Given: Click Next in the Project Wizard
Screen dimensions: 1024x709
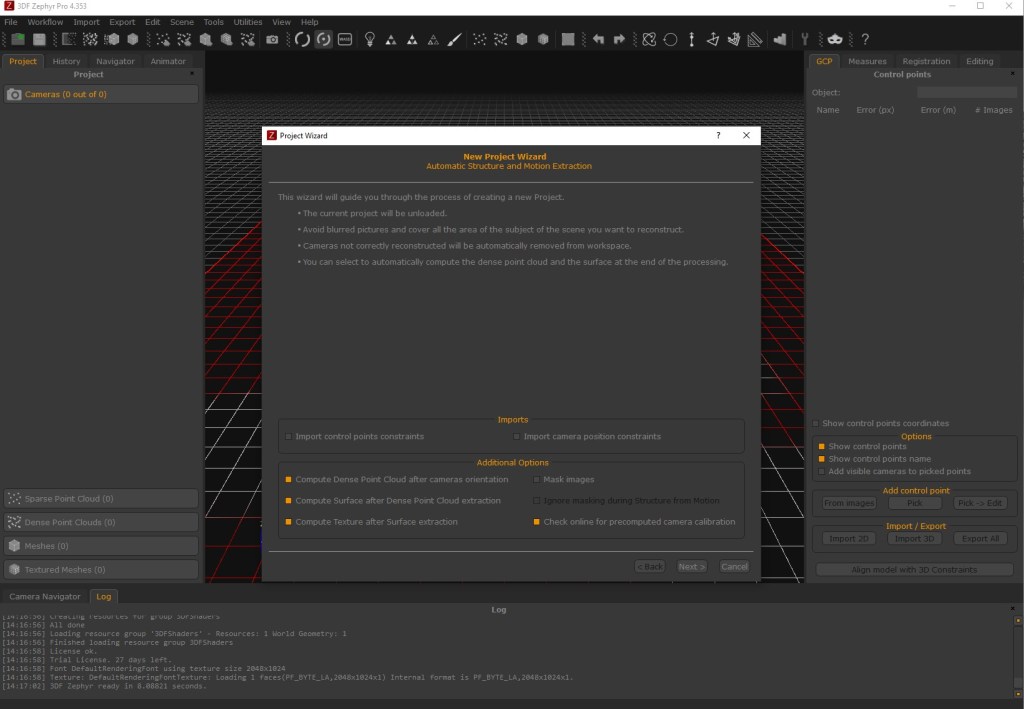Looking at the screenshot, I should tap(692, 567).
